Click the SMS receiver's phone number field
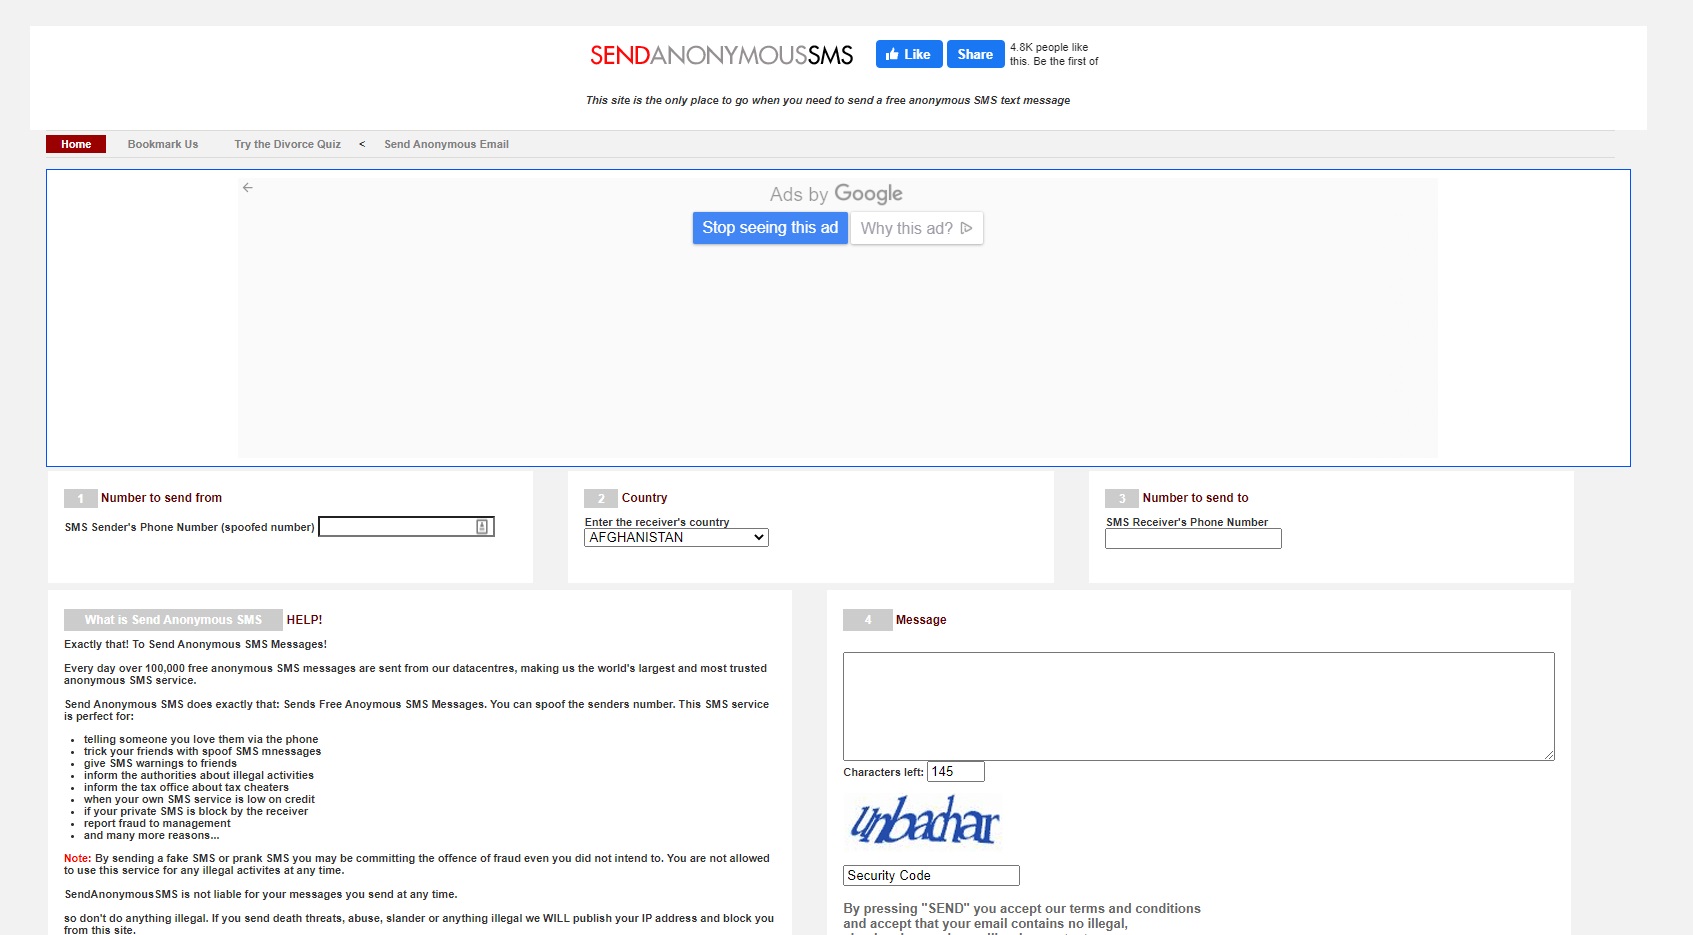 point(1192,539)
